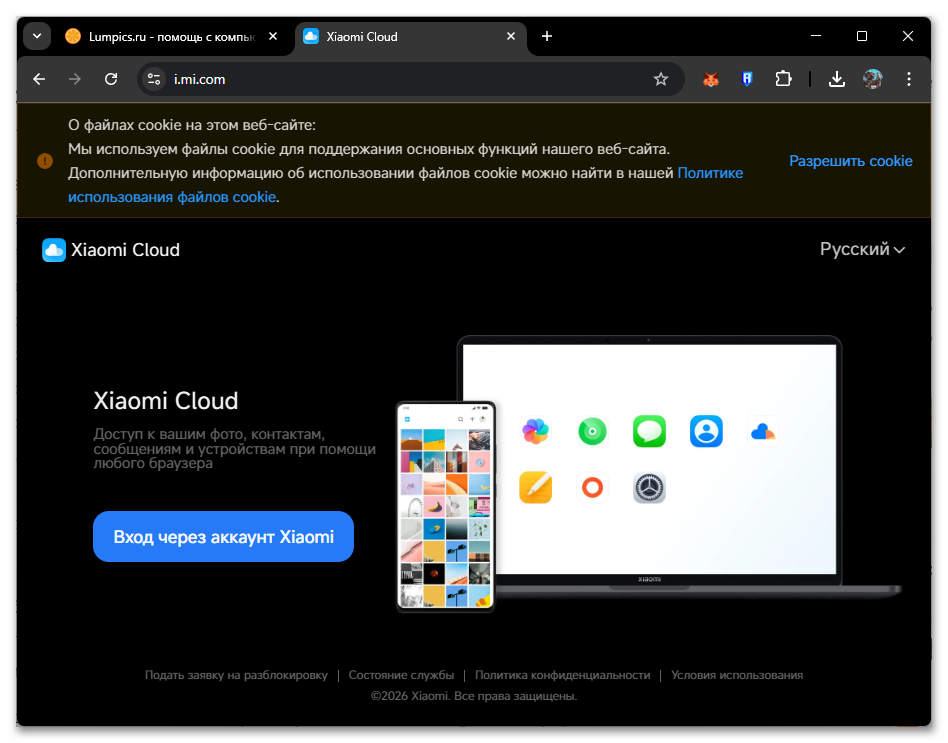Click the green Messages bubble icon
The height and width of the screenshot is (743, 948).
click(649, 431)
